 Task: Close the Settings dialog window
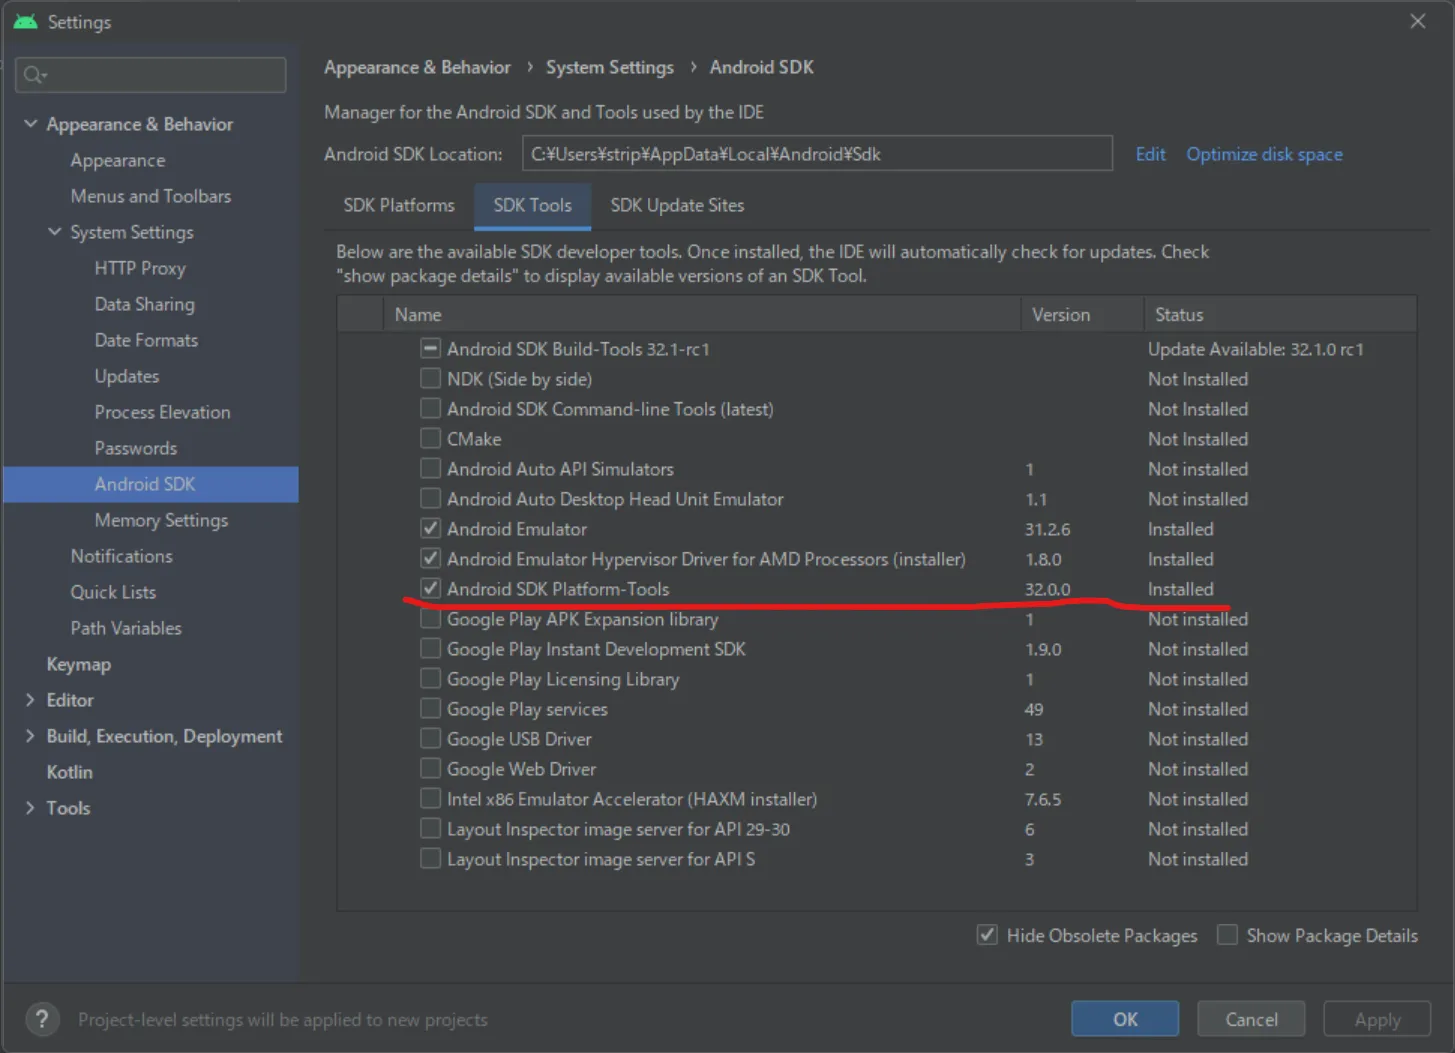(x=1417, y=21)
